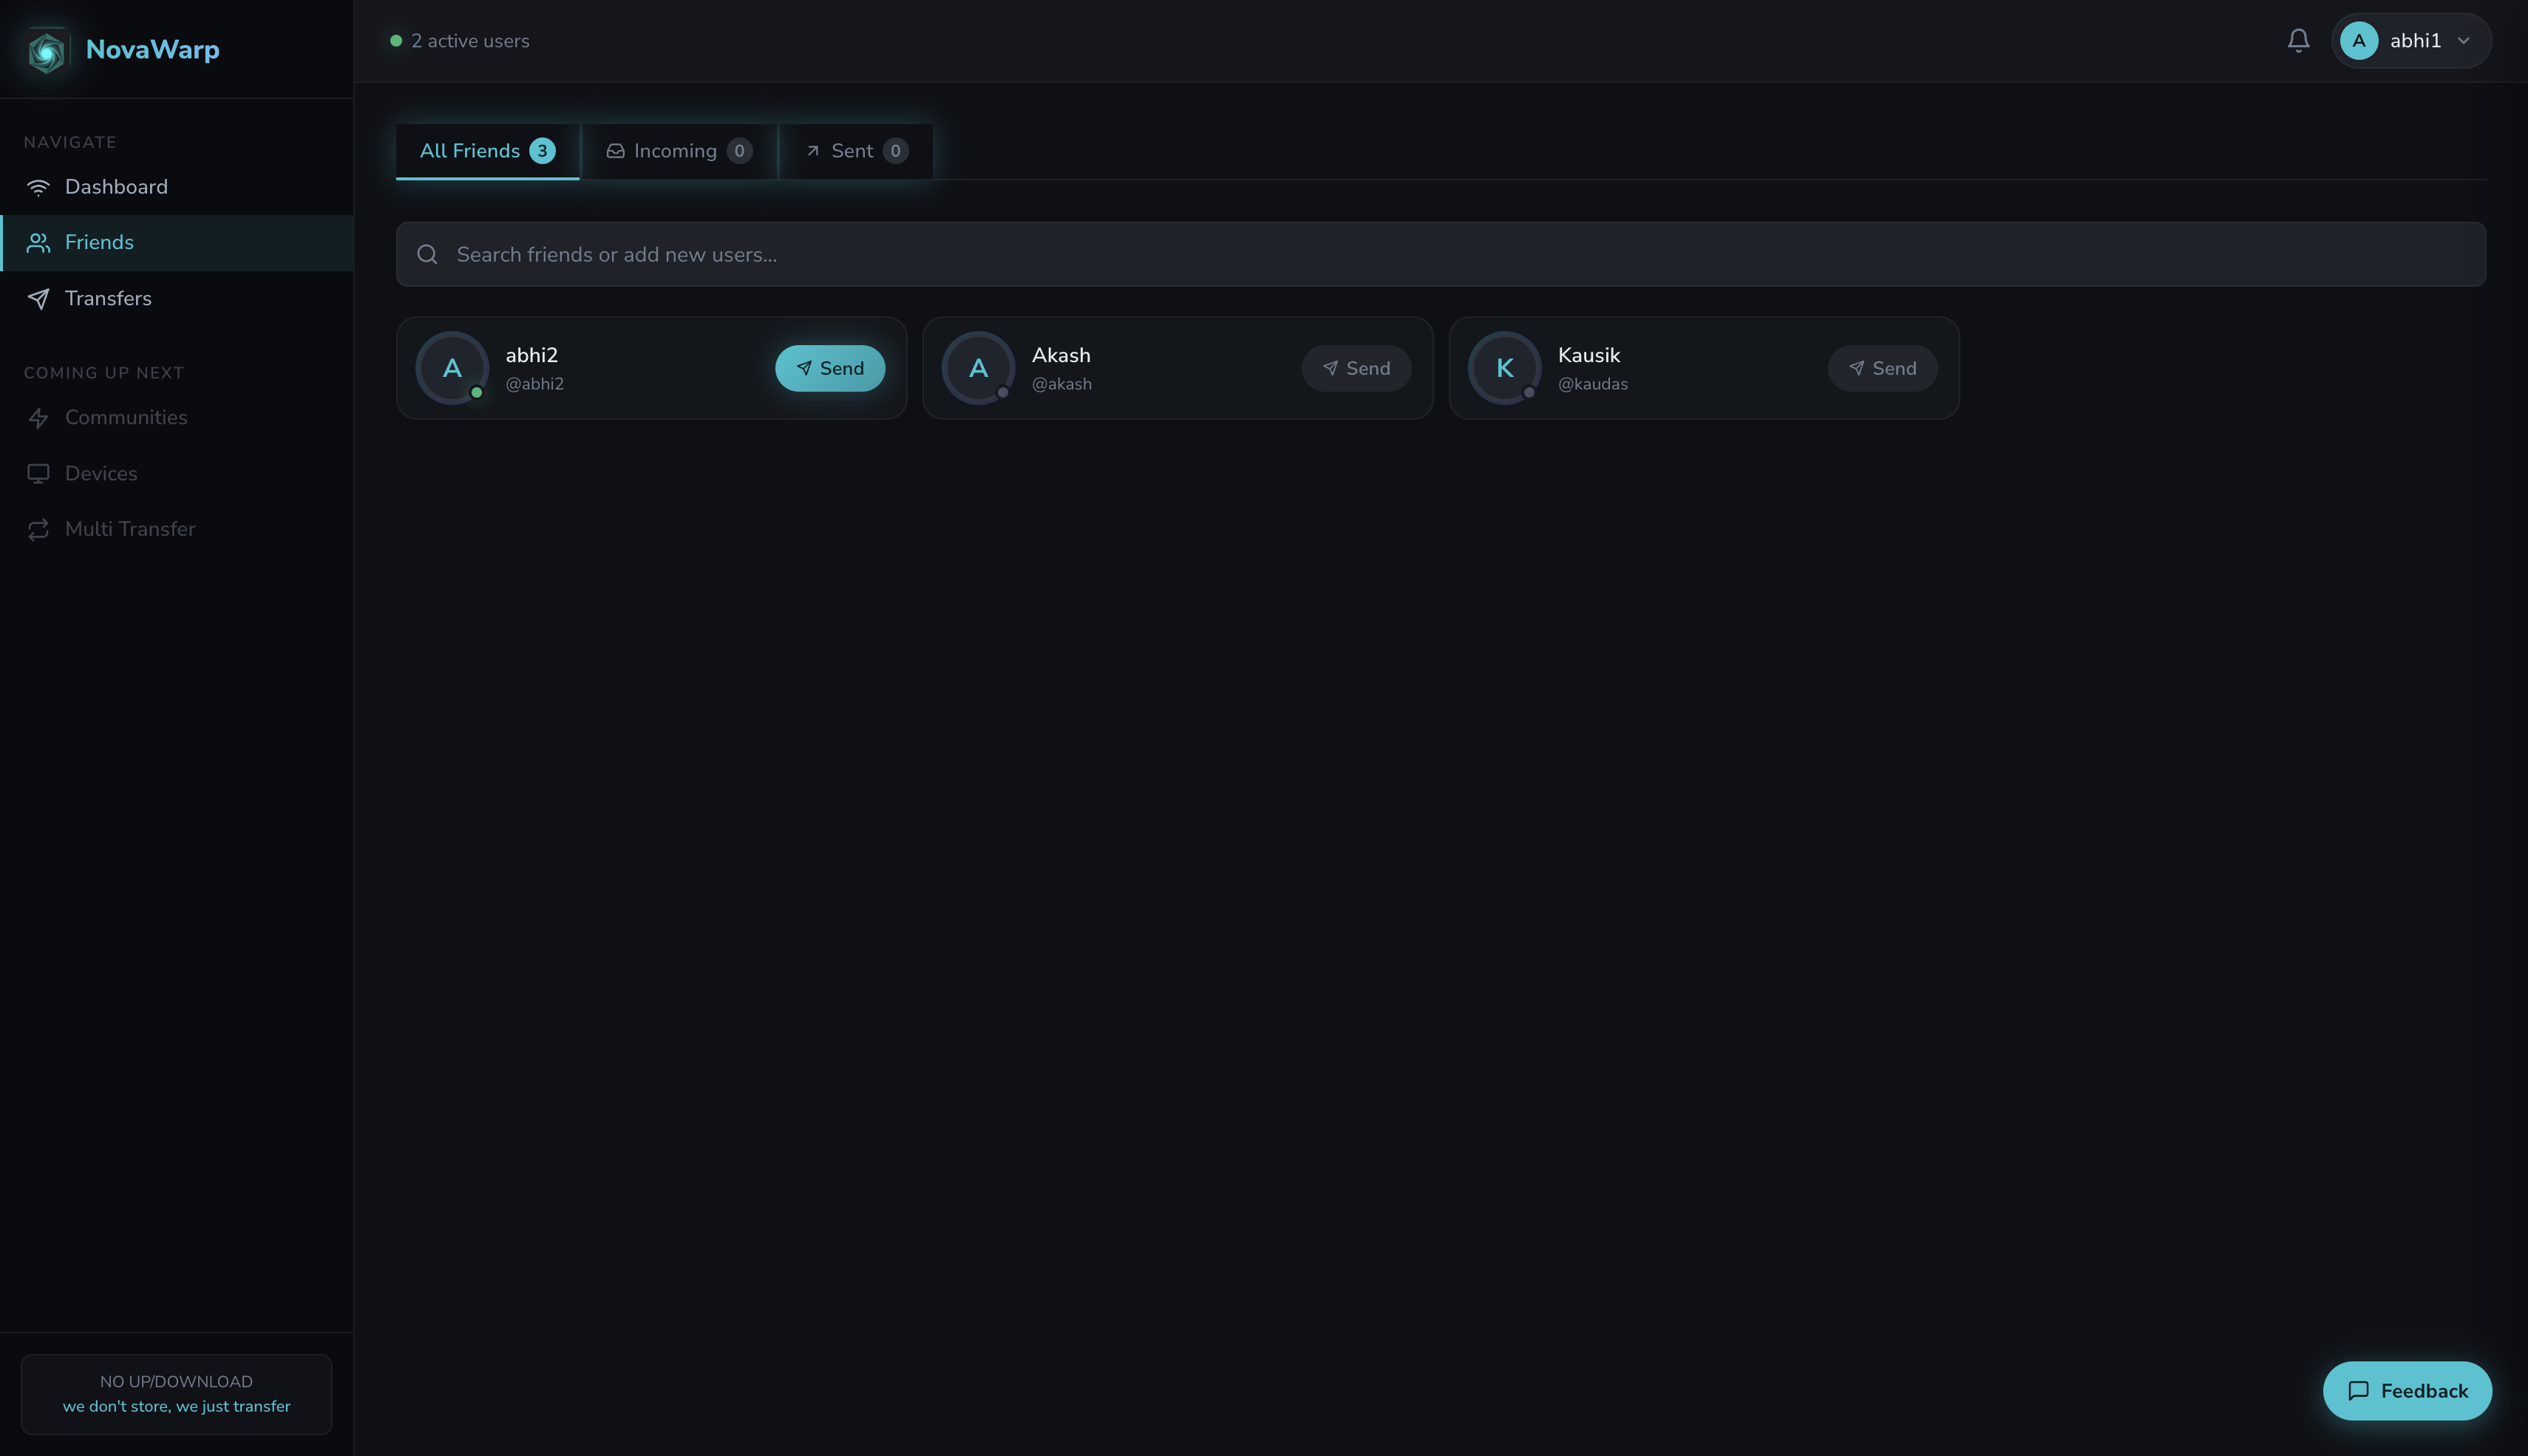Click Kausik's K avatar circle
The height and width of the screenshot is (1456, 2528).
coord(1504,368)
